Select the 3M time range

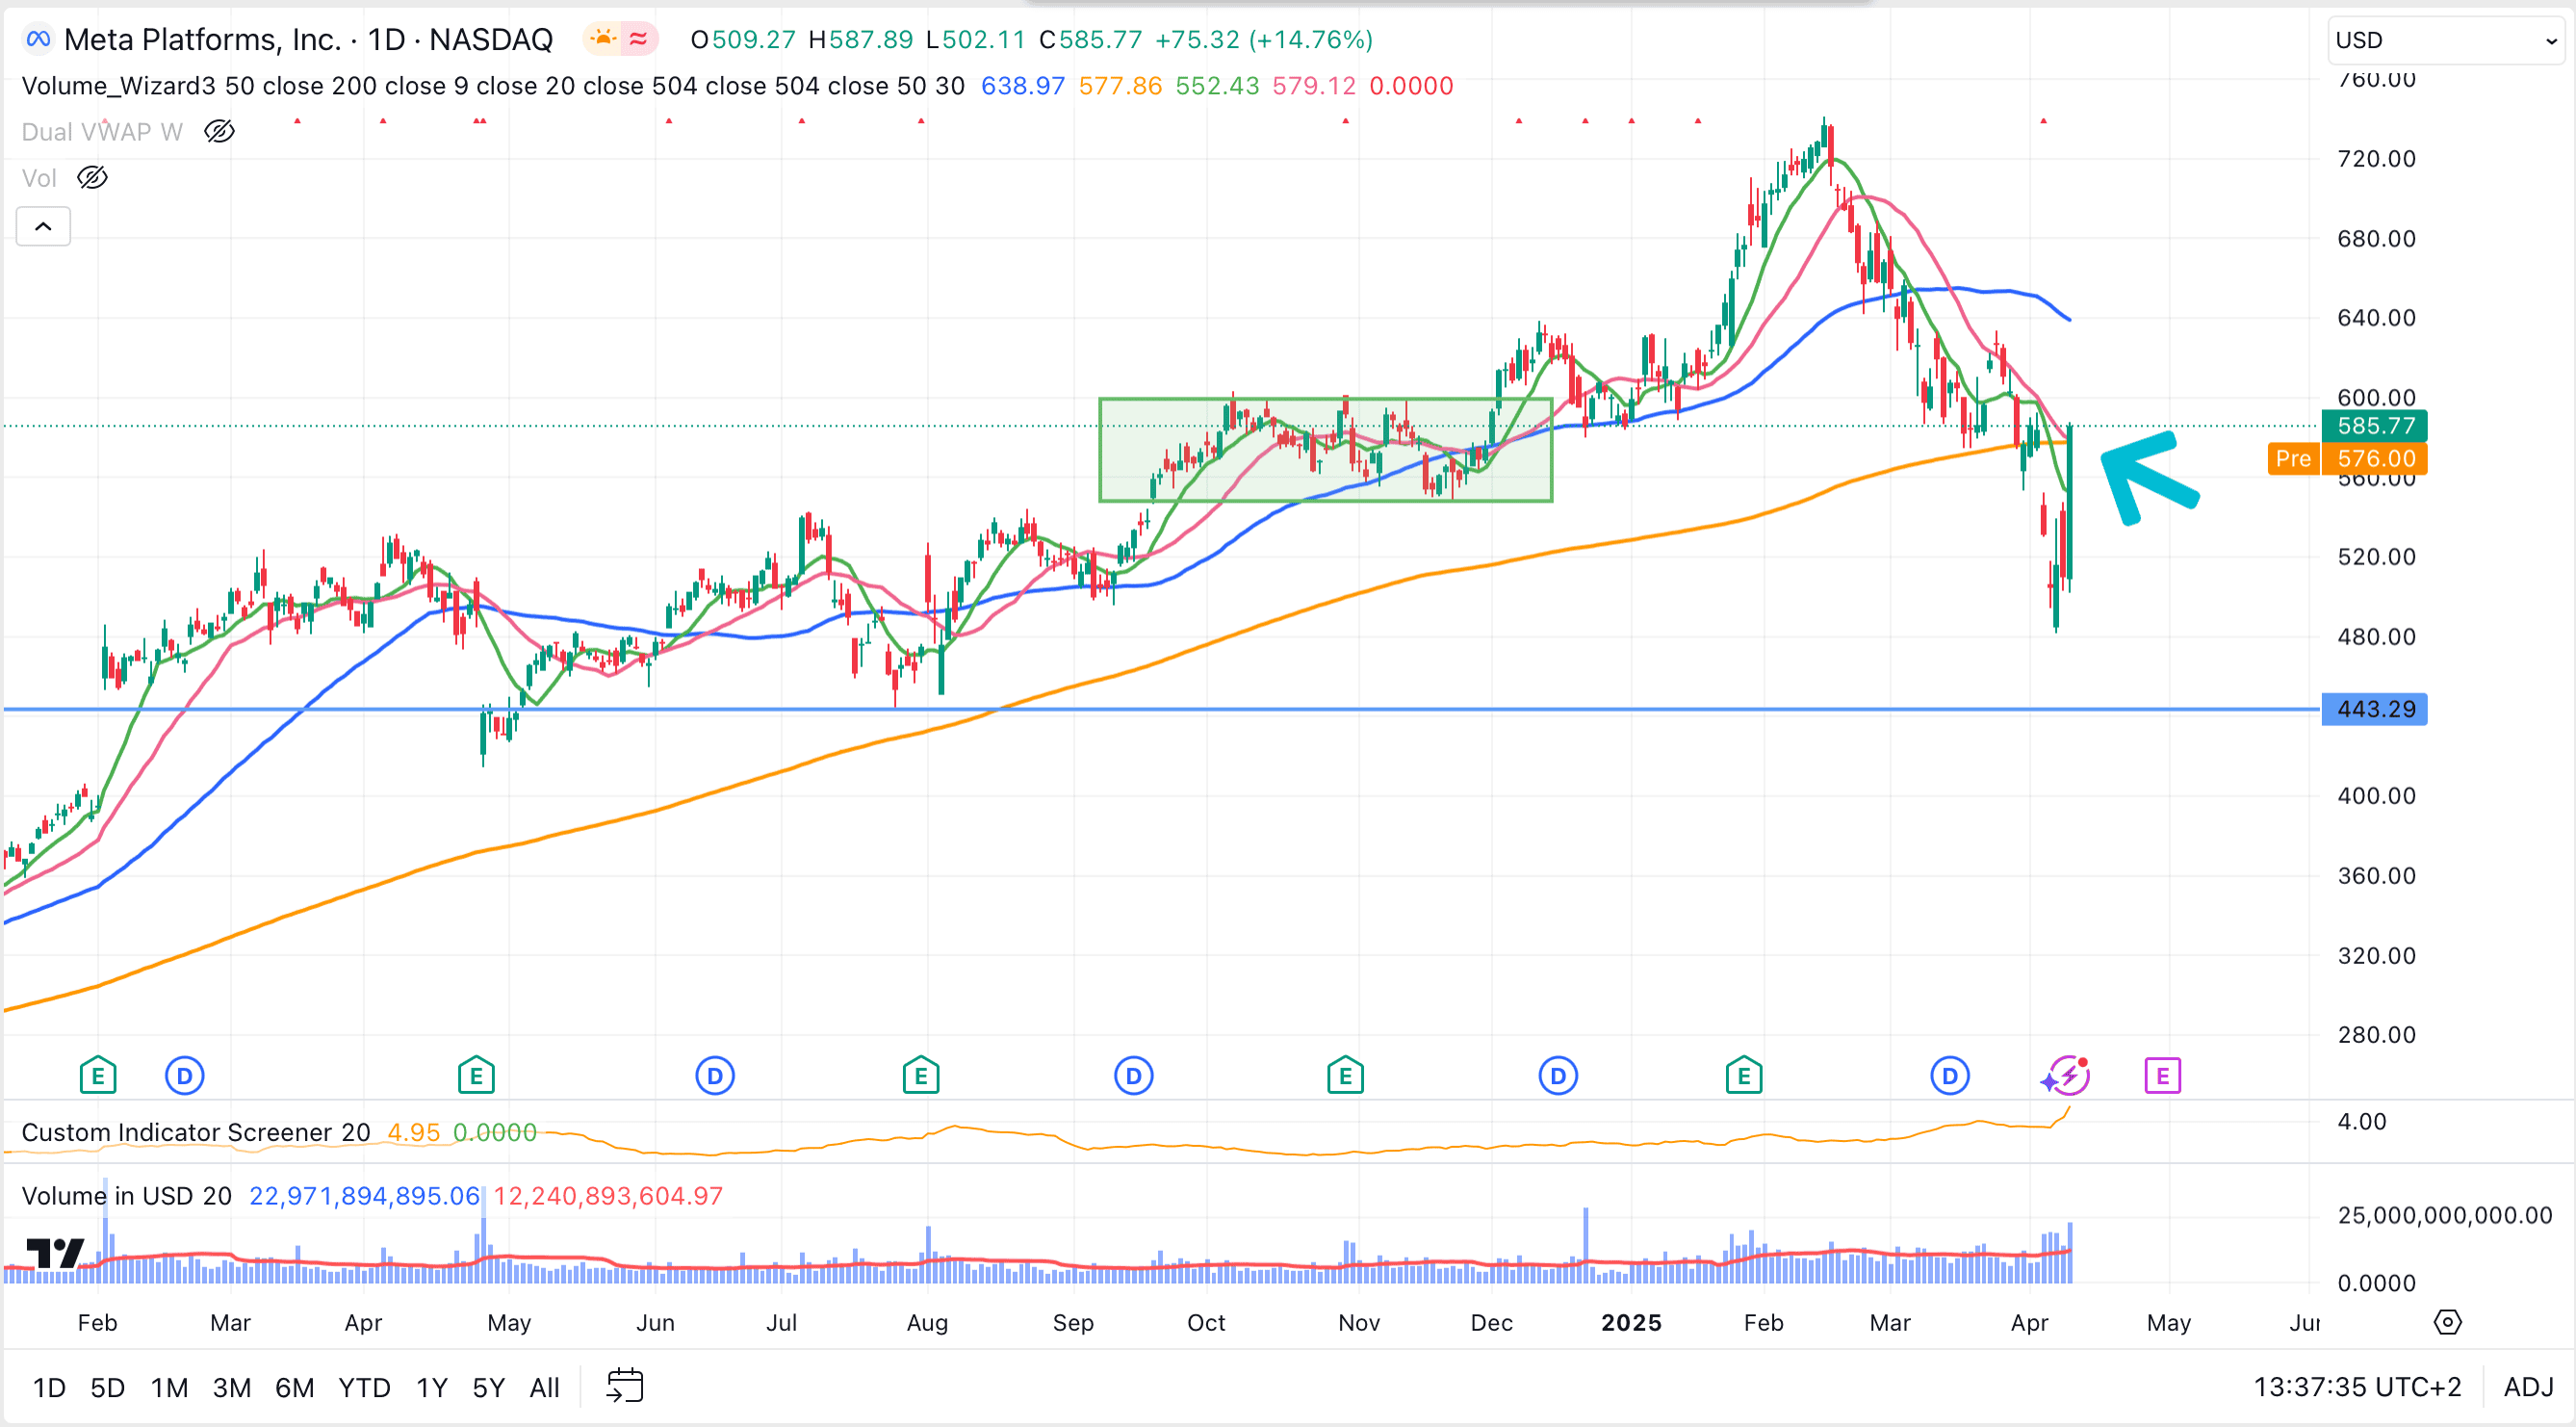click(232, 1387)
